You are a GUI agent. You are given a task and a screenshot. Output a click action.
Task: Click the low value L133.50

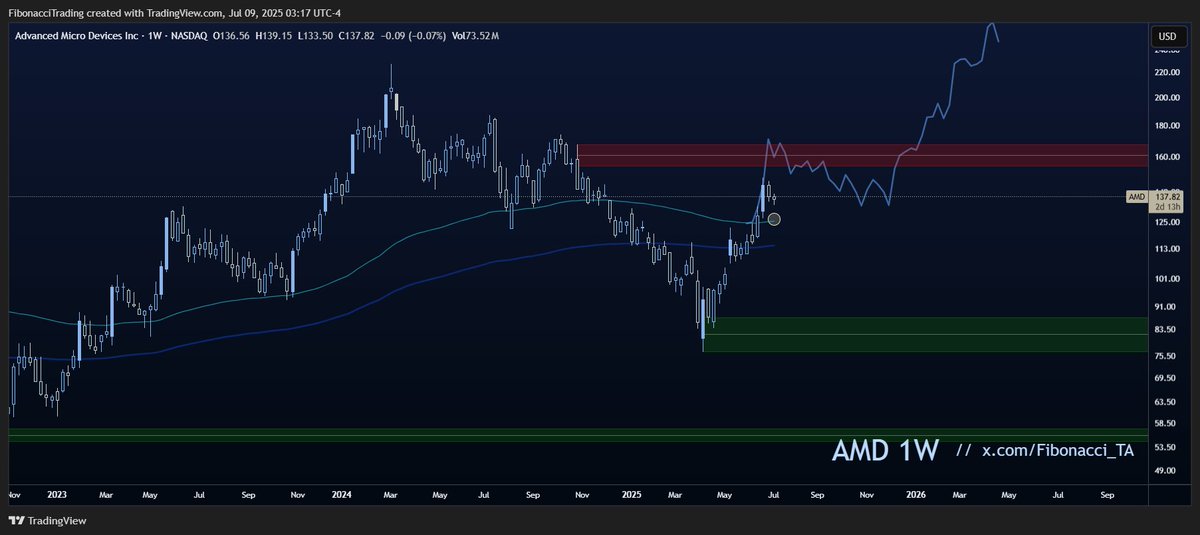point(316,36)
